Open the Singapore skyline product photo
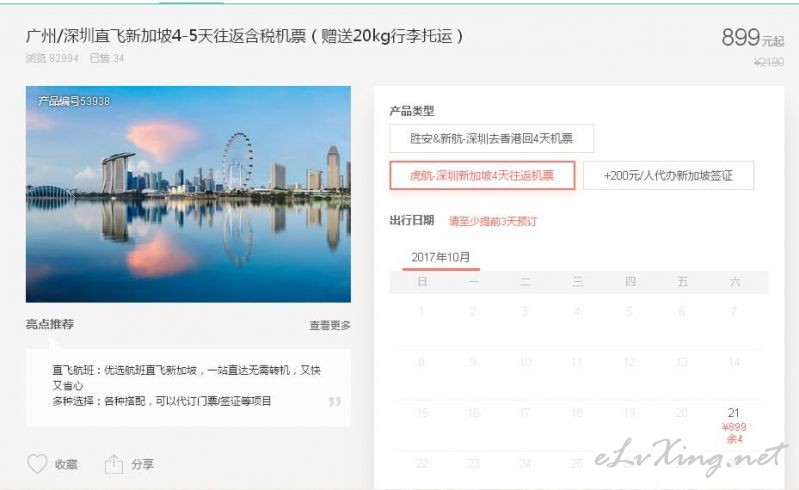The width and height of the screenshot is (799, 490). click(x=189, y=194)
